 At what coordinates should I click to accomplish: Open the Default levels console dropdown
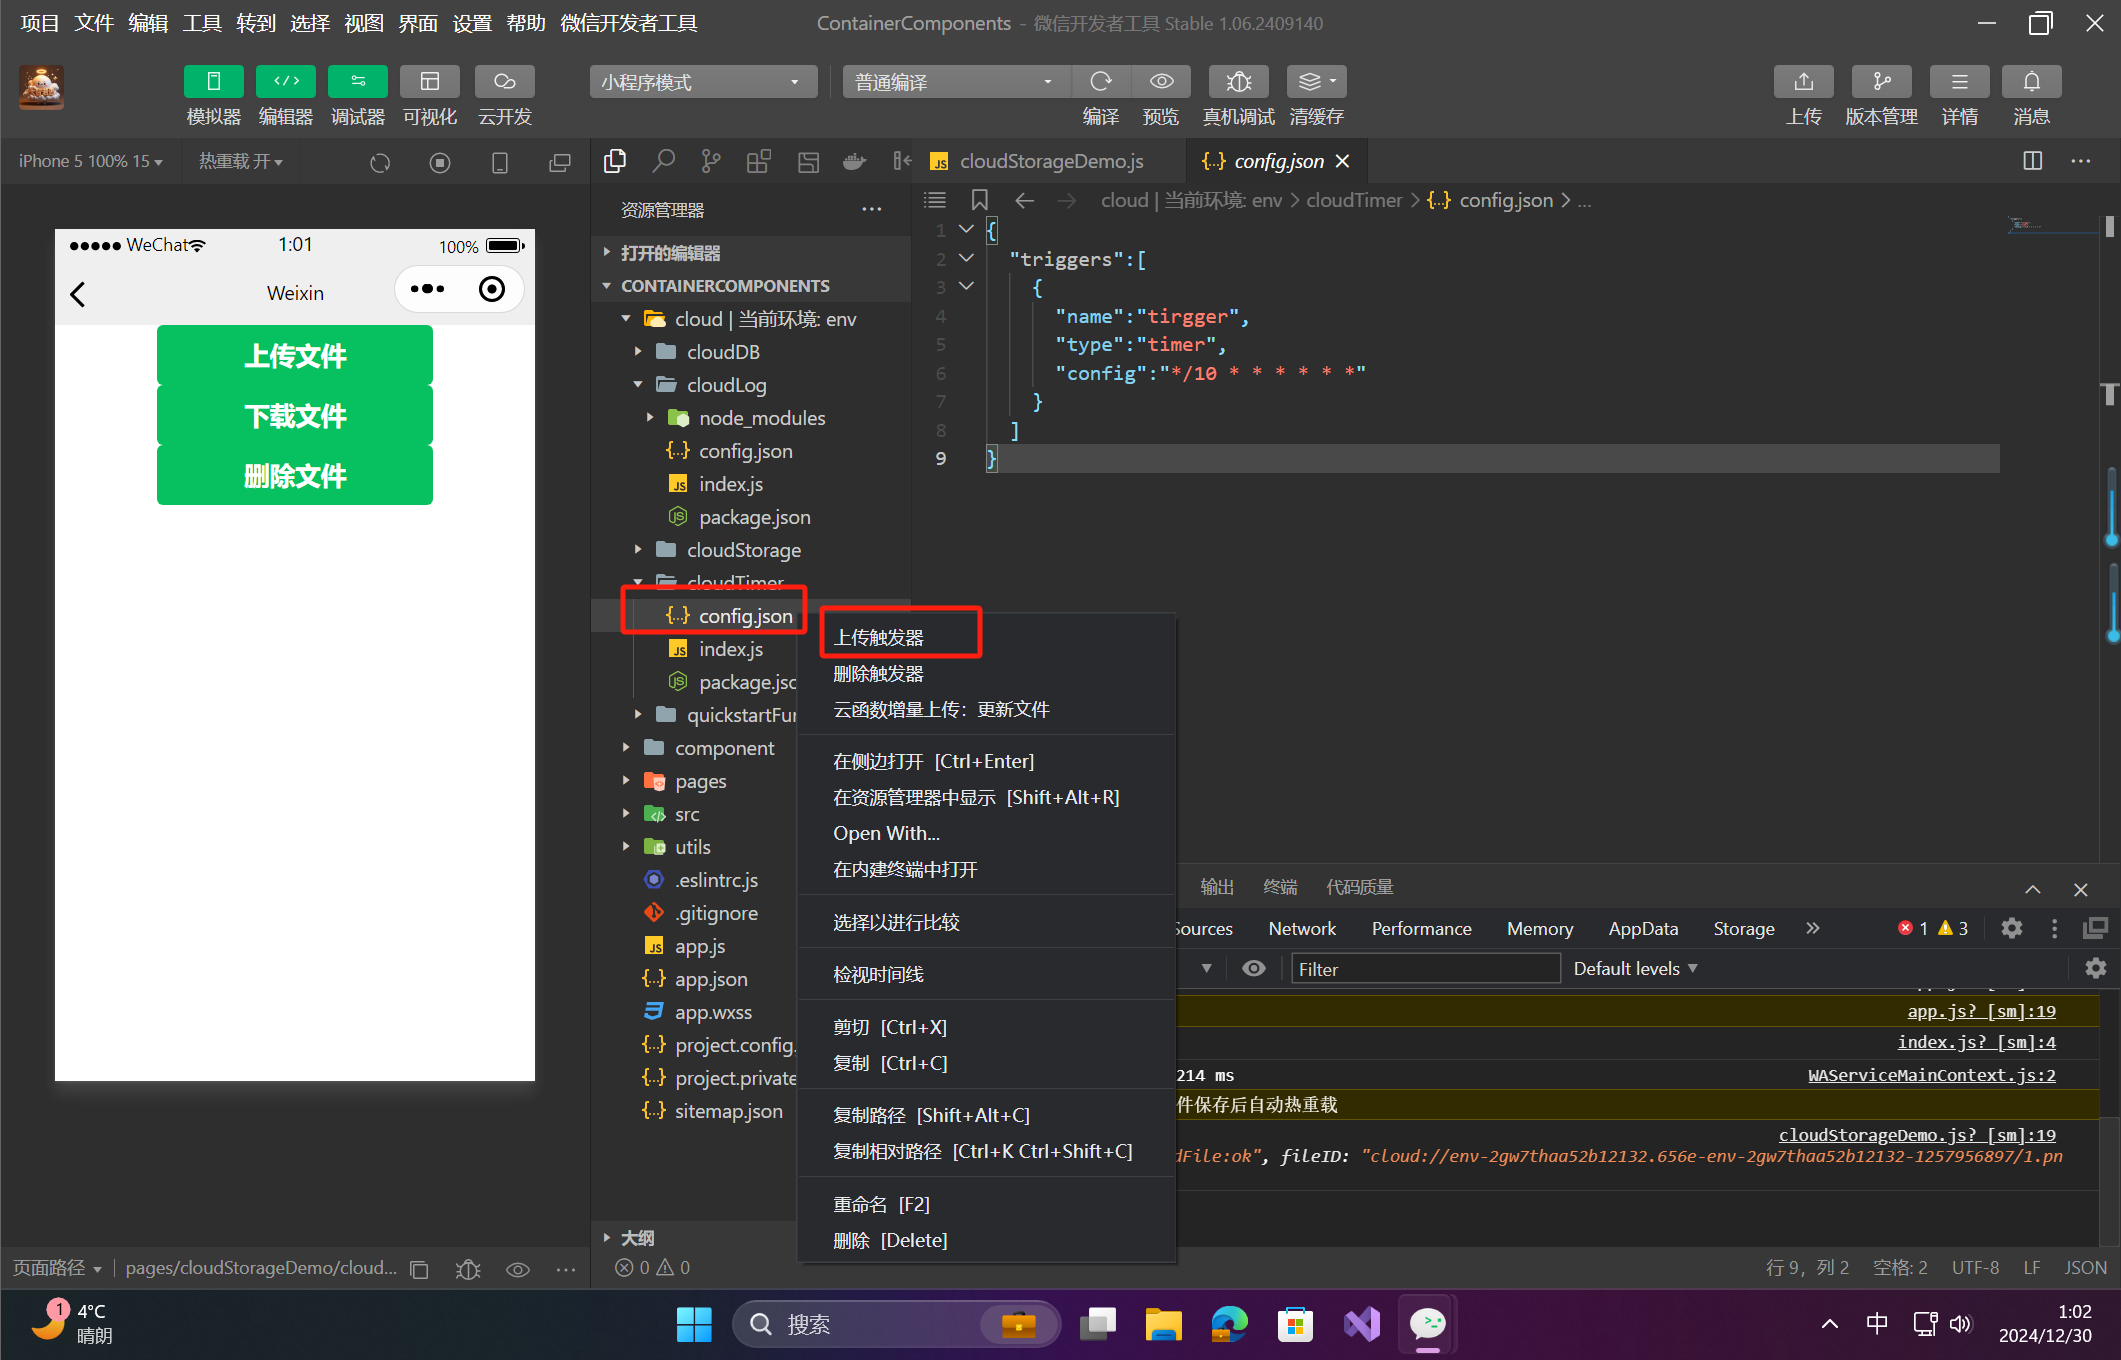click(x=1635, y=969)
